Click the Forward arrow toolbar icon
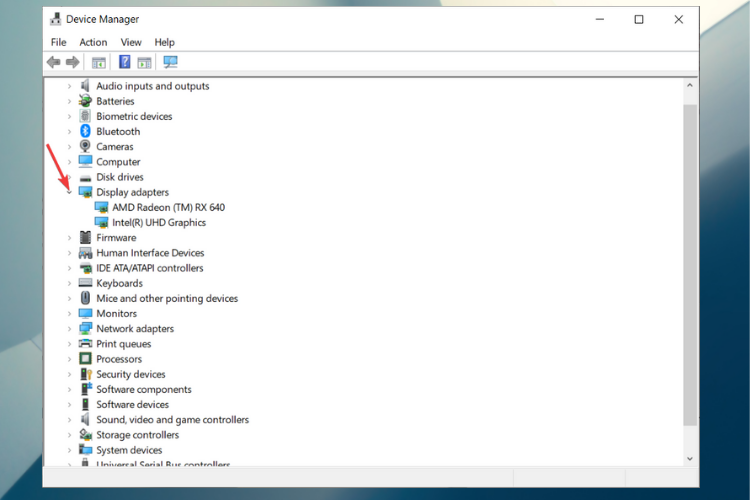 point(73,62)
